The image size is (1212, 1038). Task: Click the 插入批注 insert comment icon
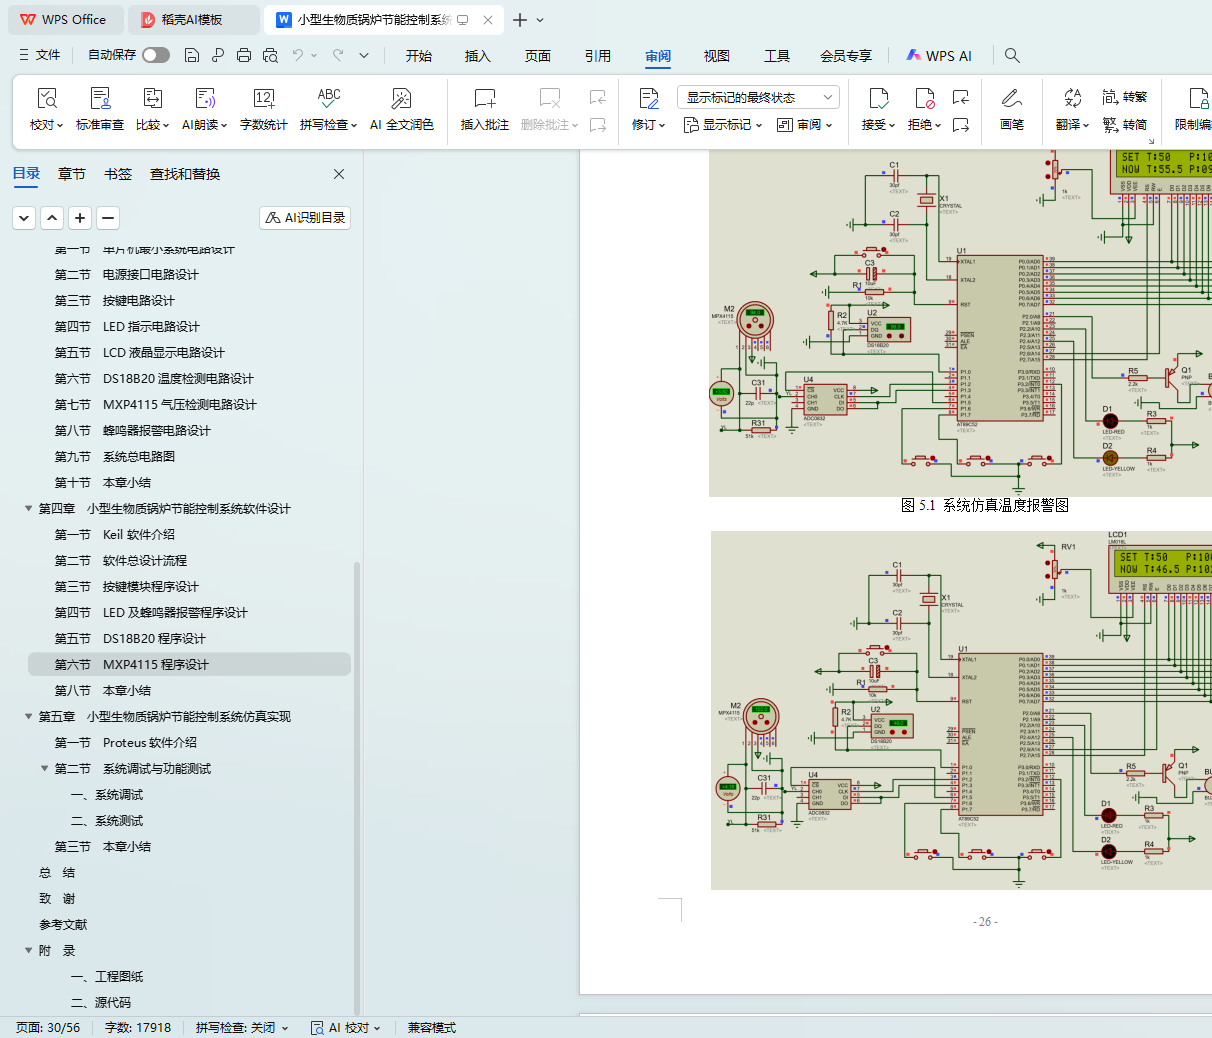pos(484,99)
